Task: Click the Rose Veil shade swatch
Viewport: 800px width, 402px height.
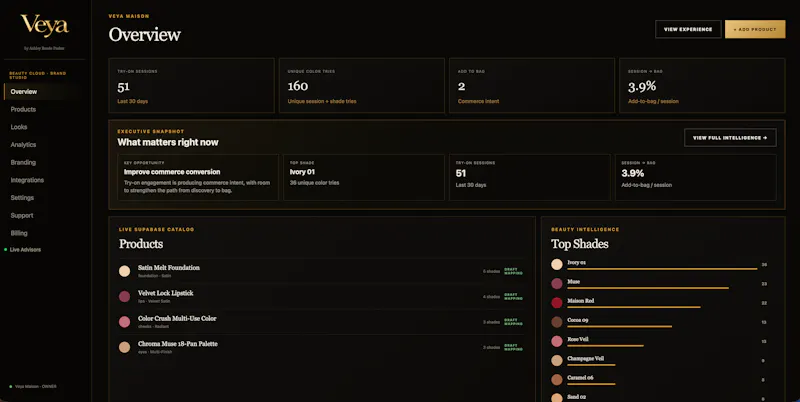Action: (x=557, y=341)
